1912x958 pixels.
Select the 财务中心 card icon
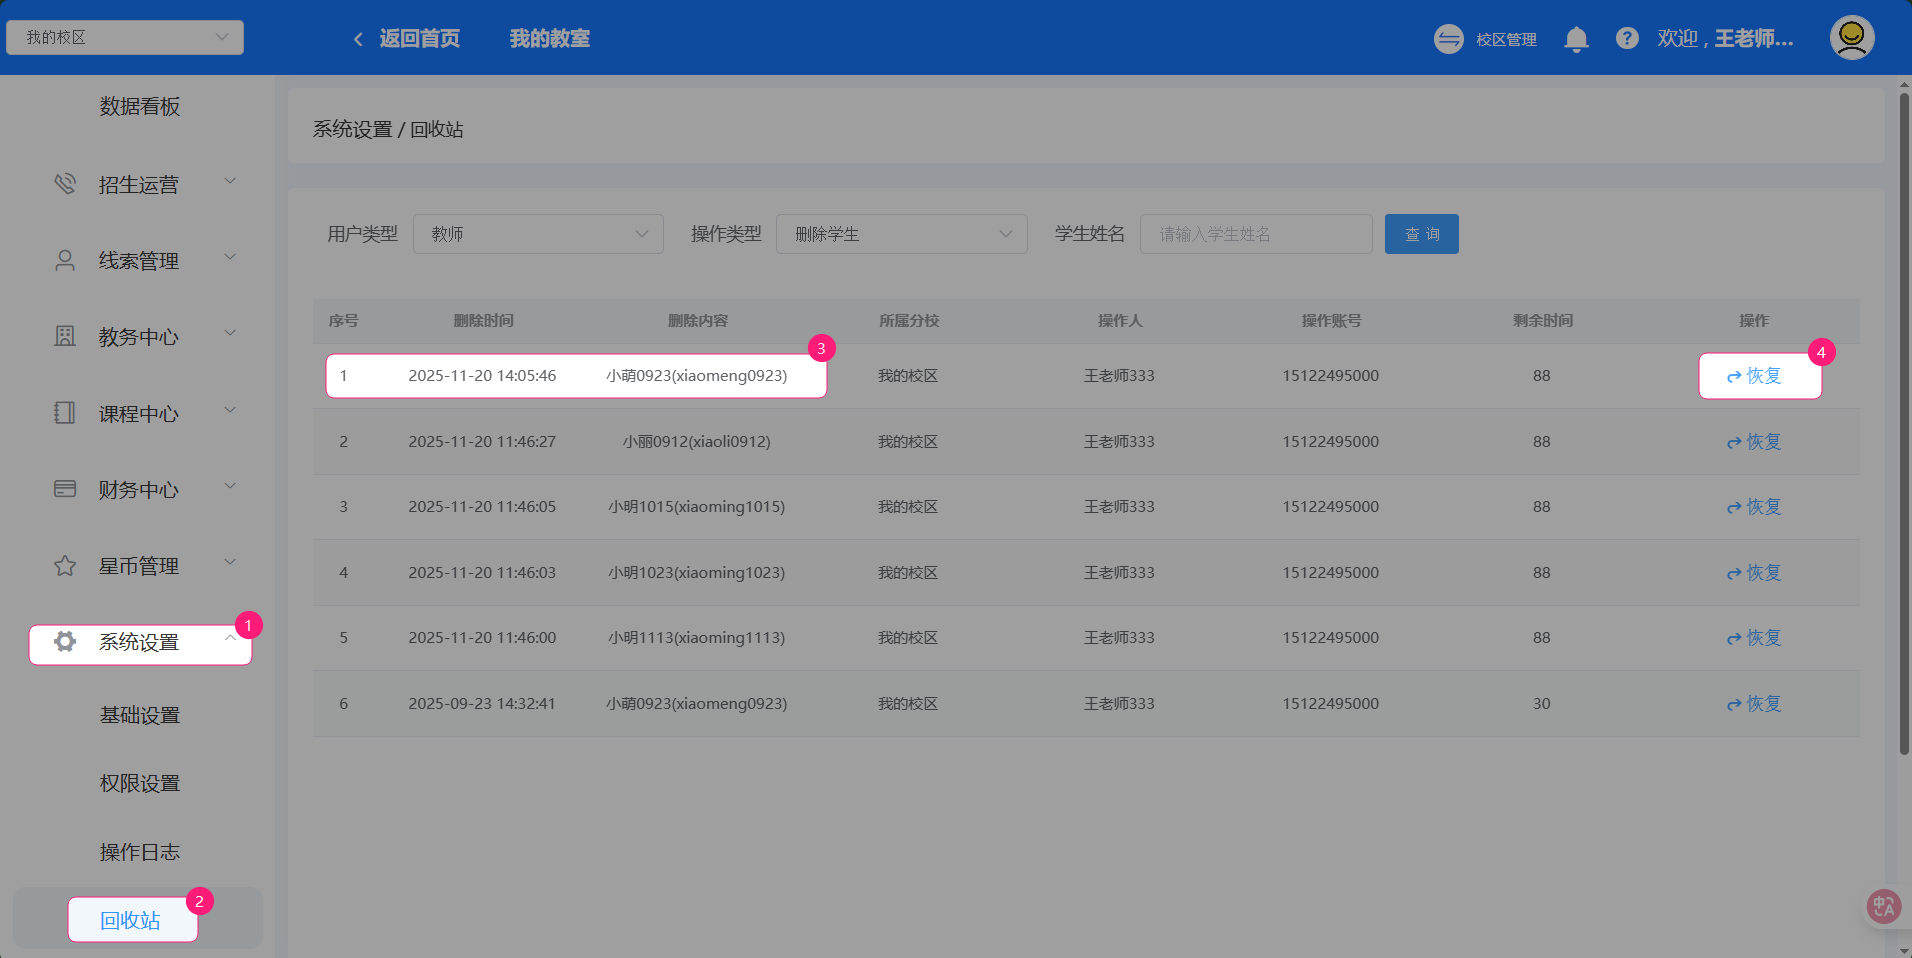pos(65,489)
